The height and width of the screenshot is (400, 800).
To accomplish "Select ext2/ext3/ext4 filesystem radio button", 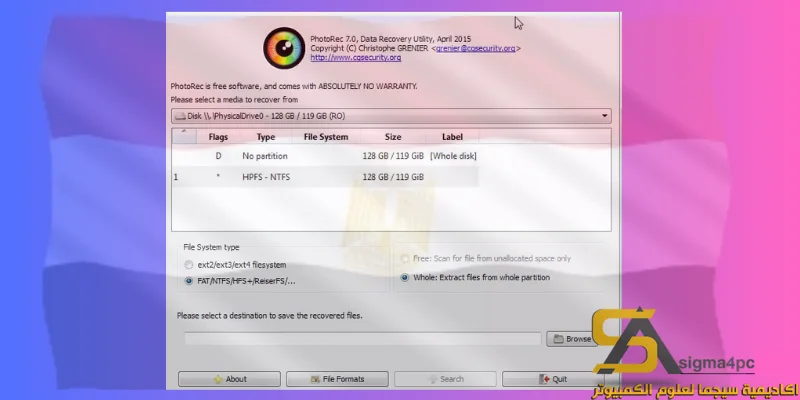I will pyautogui.click(x=189, y=265).
